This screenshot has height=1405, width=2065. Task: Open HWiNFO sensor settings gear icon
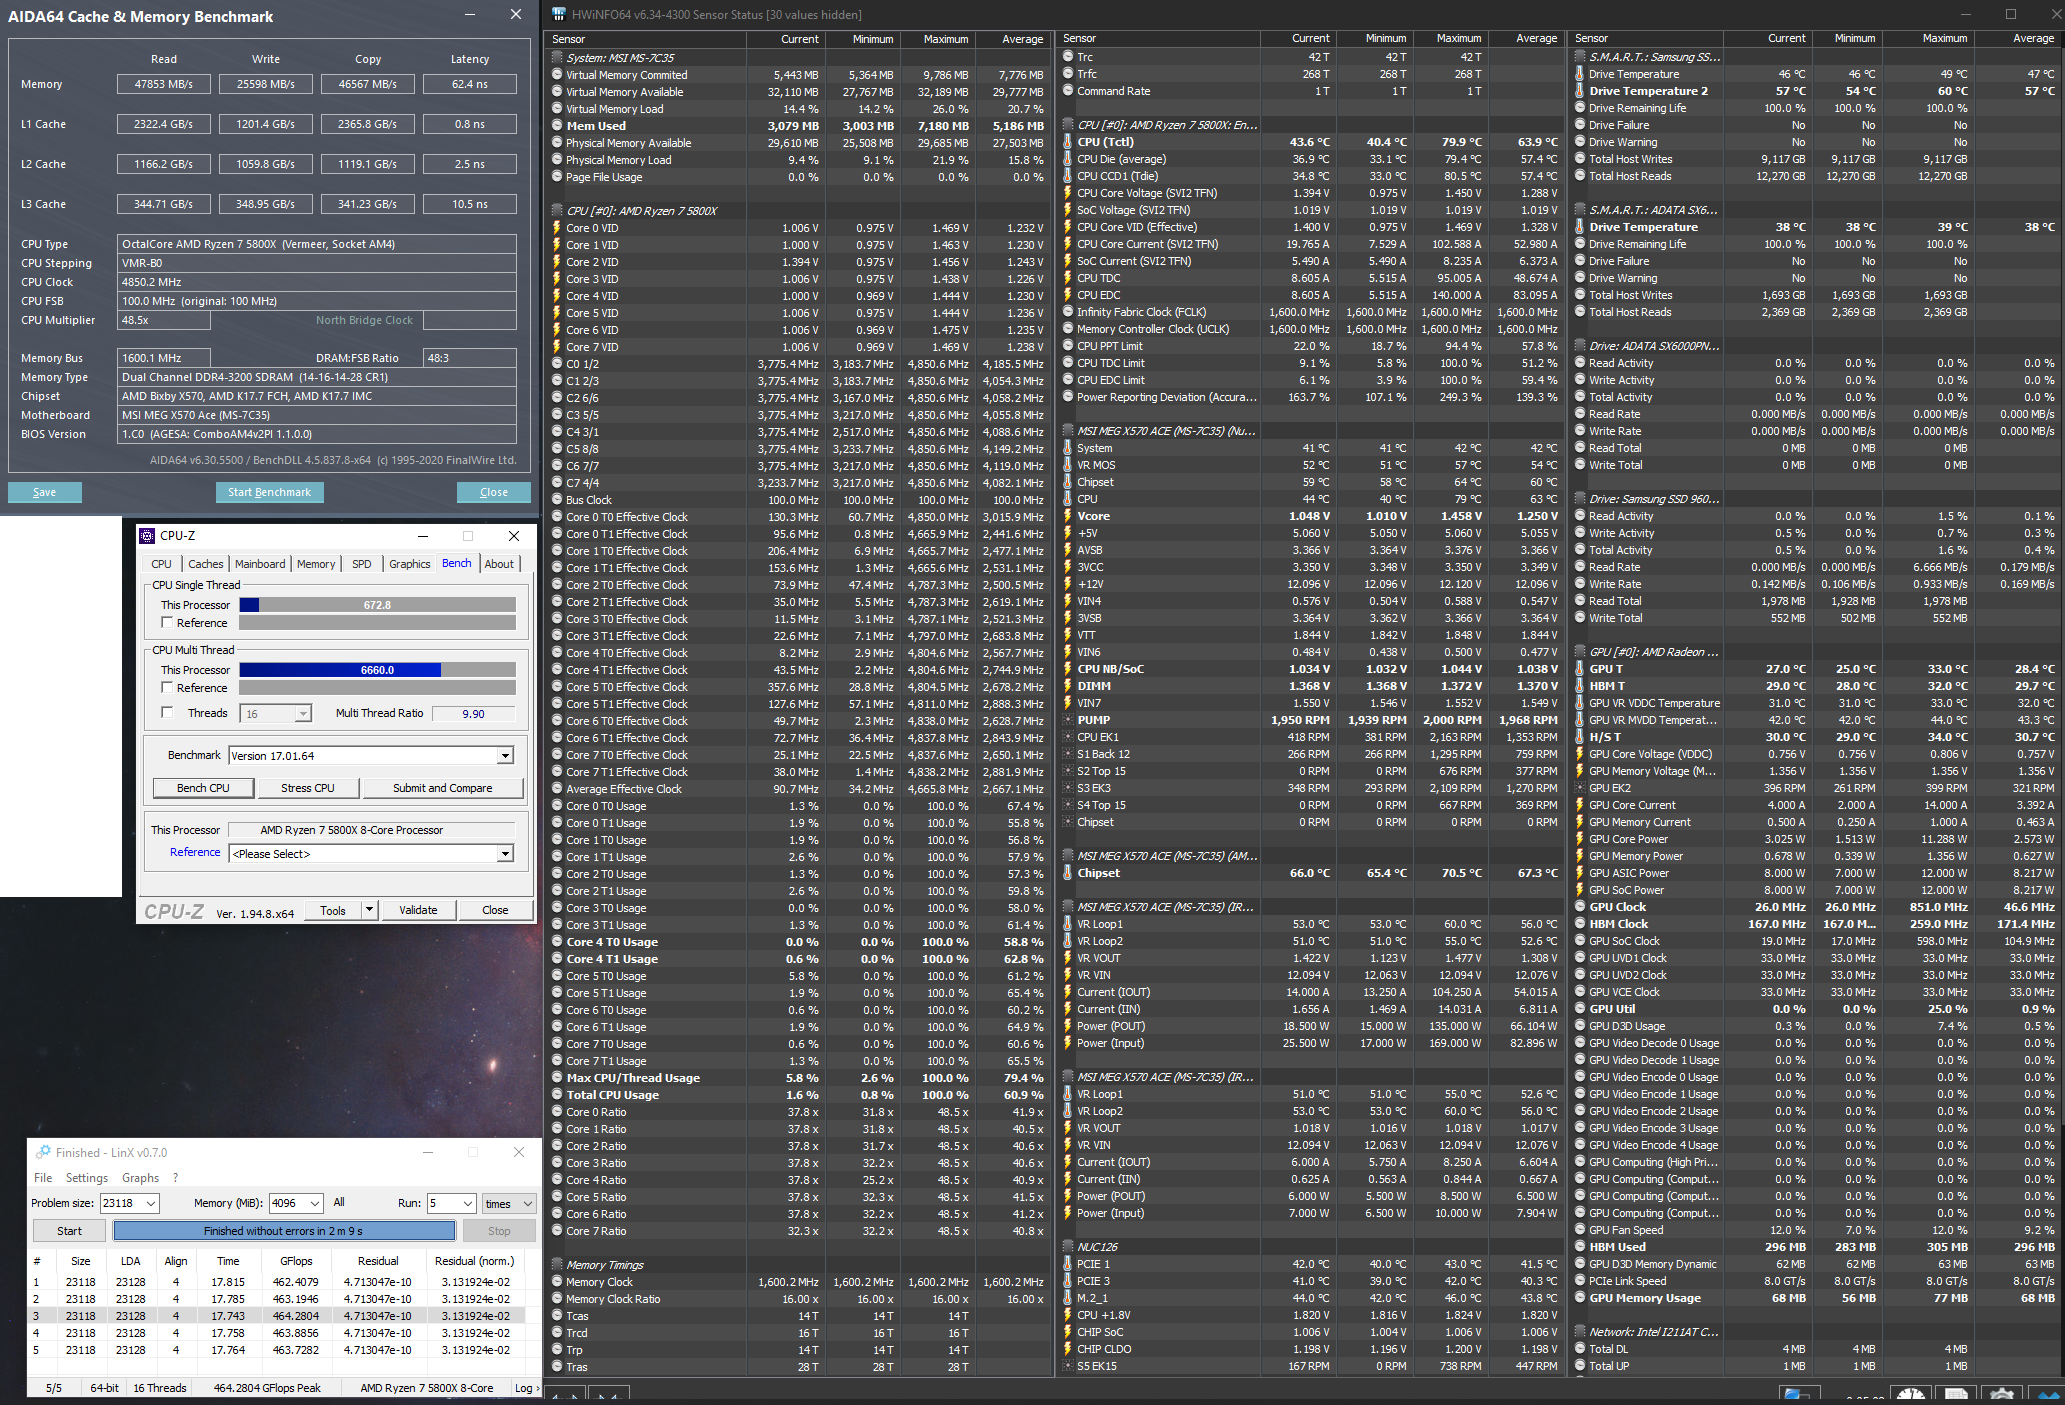coord(2001,1393)
